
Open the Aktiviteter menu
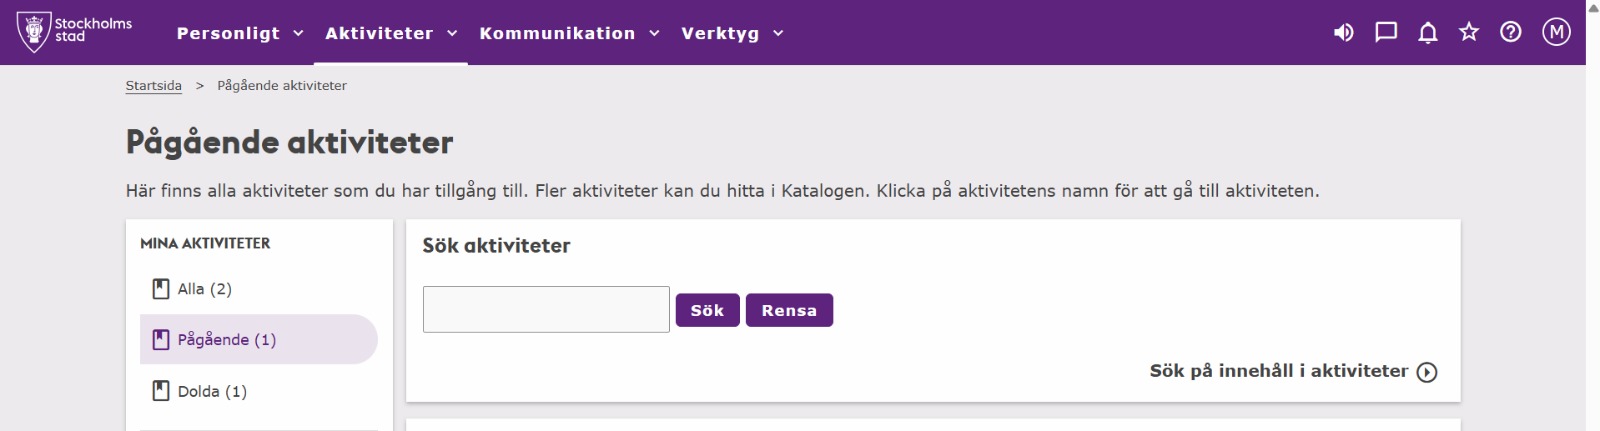(x=391, y=33)
